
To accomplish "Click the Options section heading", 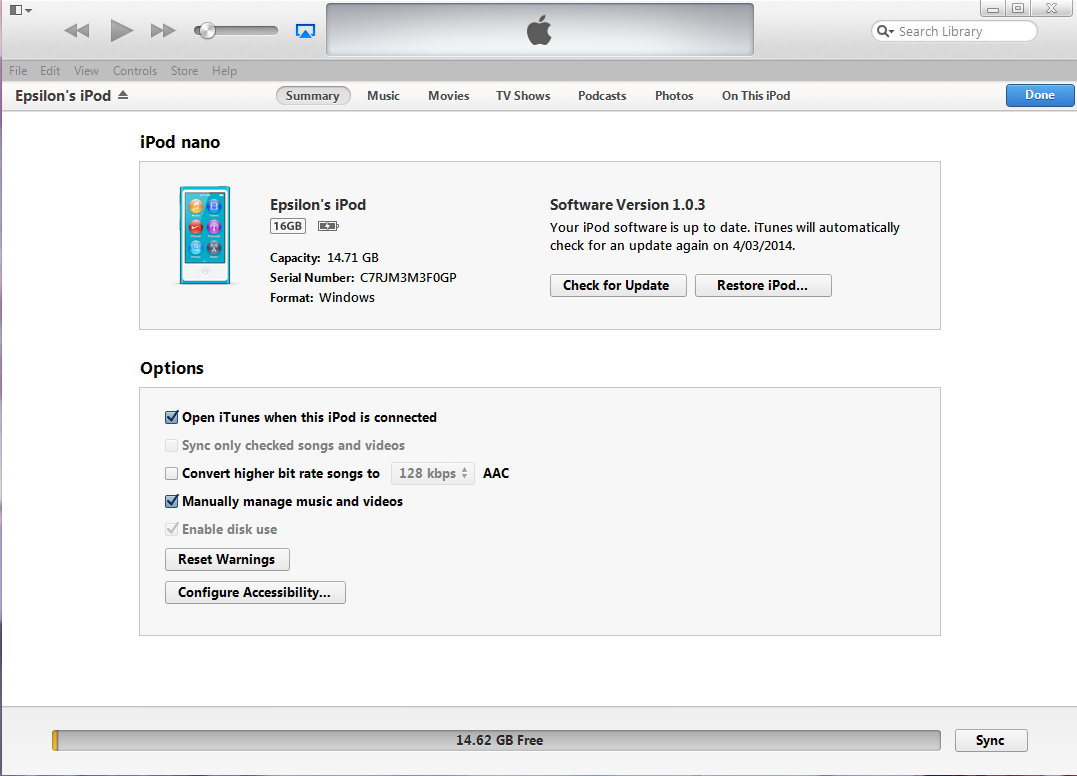I will 172,368.
